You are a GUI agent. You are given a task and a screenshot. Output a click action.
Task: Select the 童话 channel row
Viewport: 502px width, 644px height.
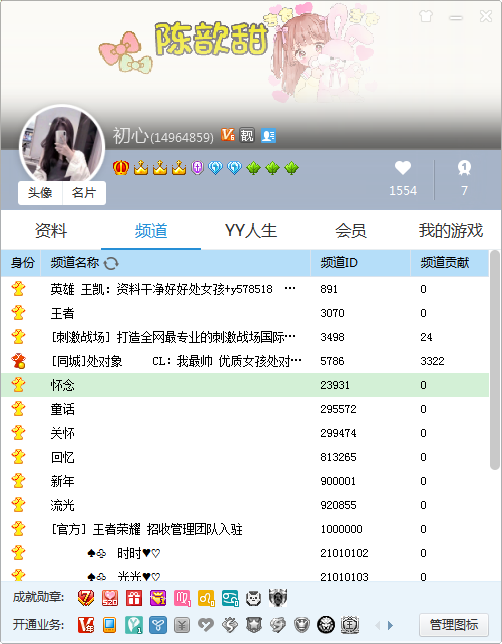point(245,409)
